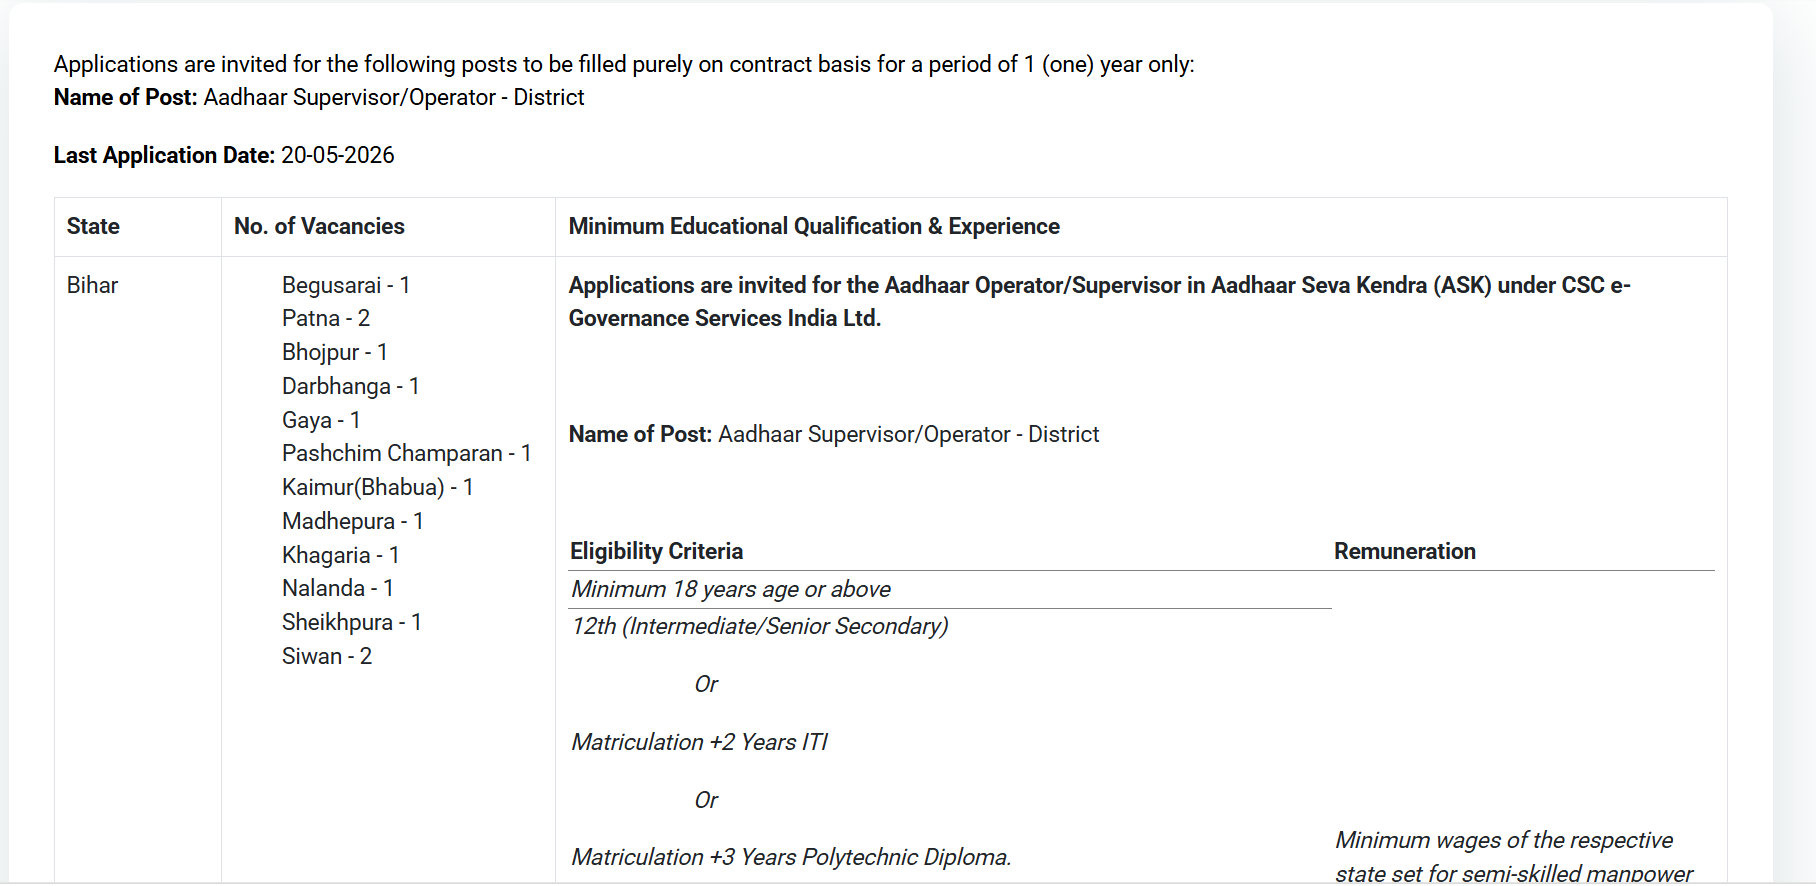1816x886 pixels.
Task: Click the Matriculation +3 Years Polytechnic Diploma line
Action: 790,858
